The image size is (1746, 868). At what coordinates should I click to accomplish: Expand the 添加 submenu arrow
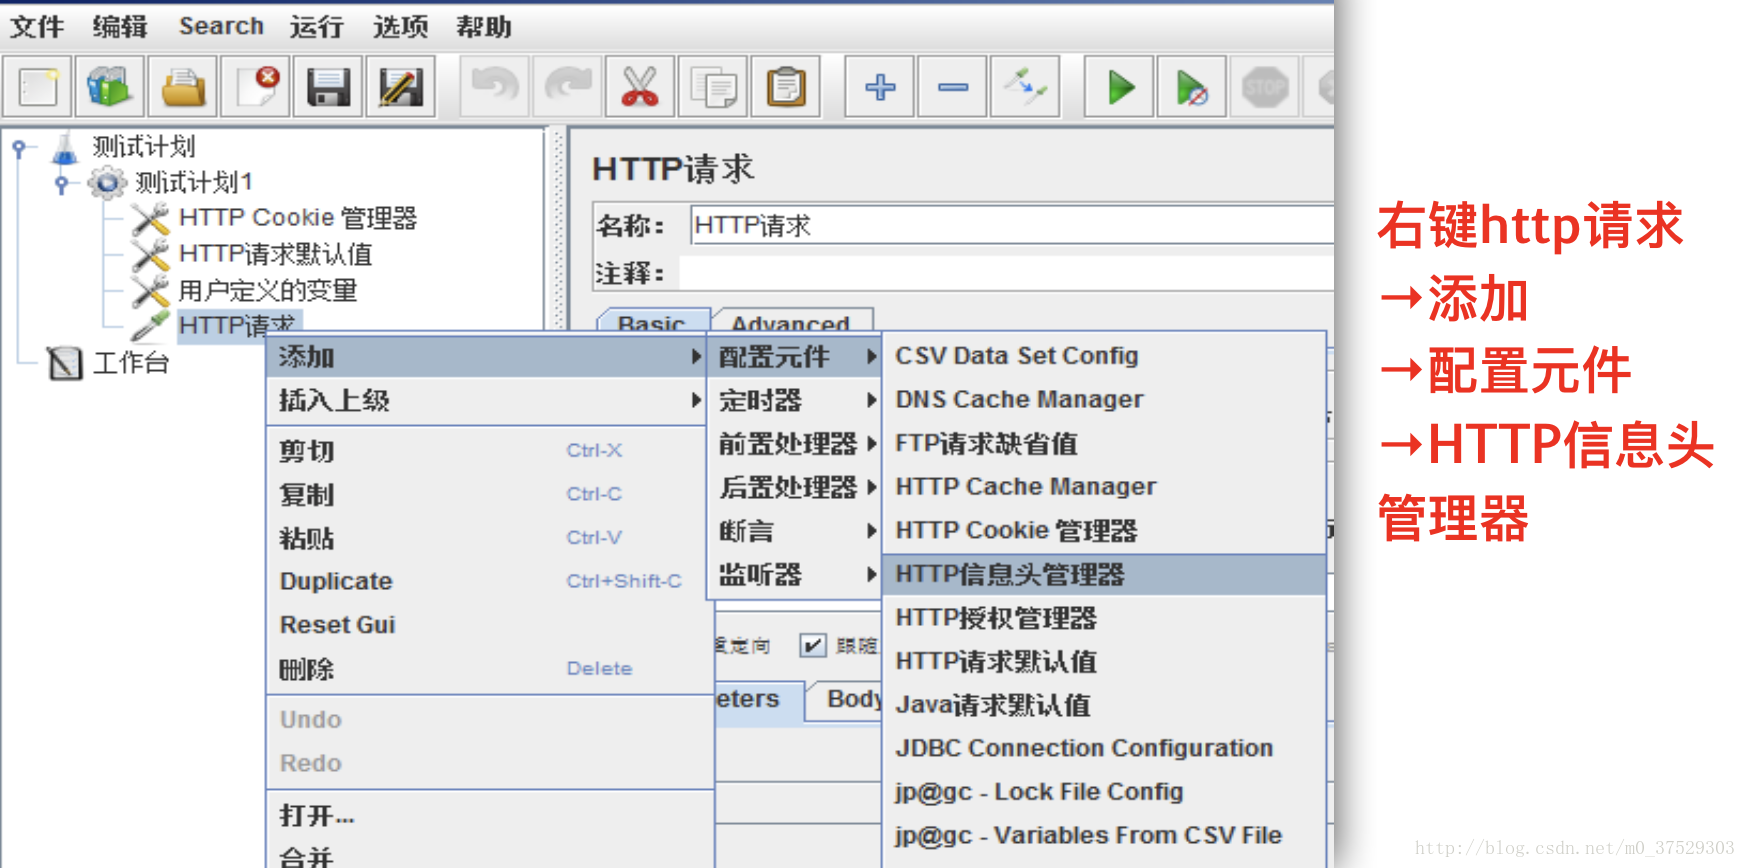pyautogui.click(x=696, y=356)
